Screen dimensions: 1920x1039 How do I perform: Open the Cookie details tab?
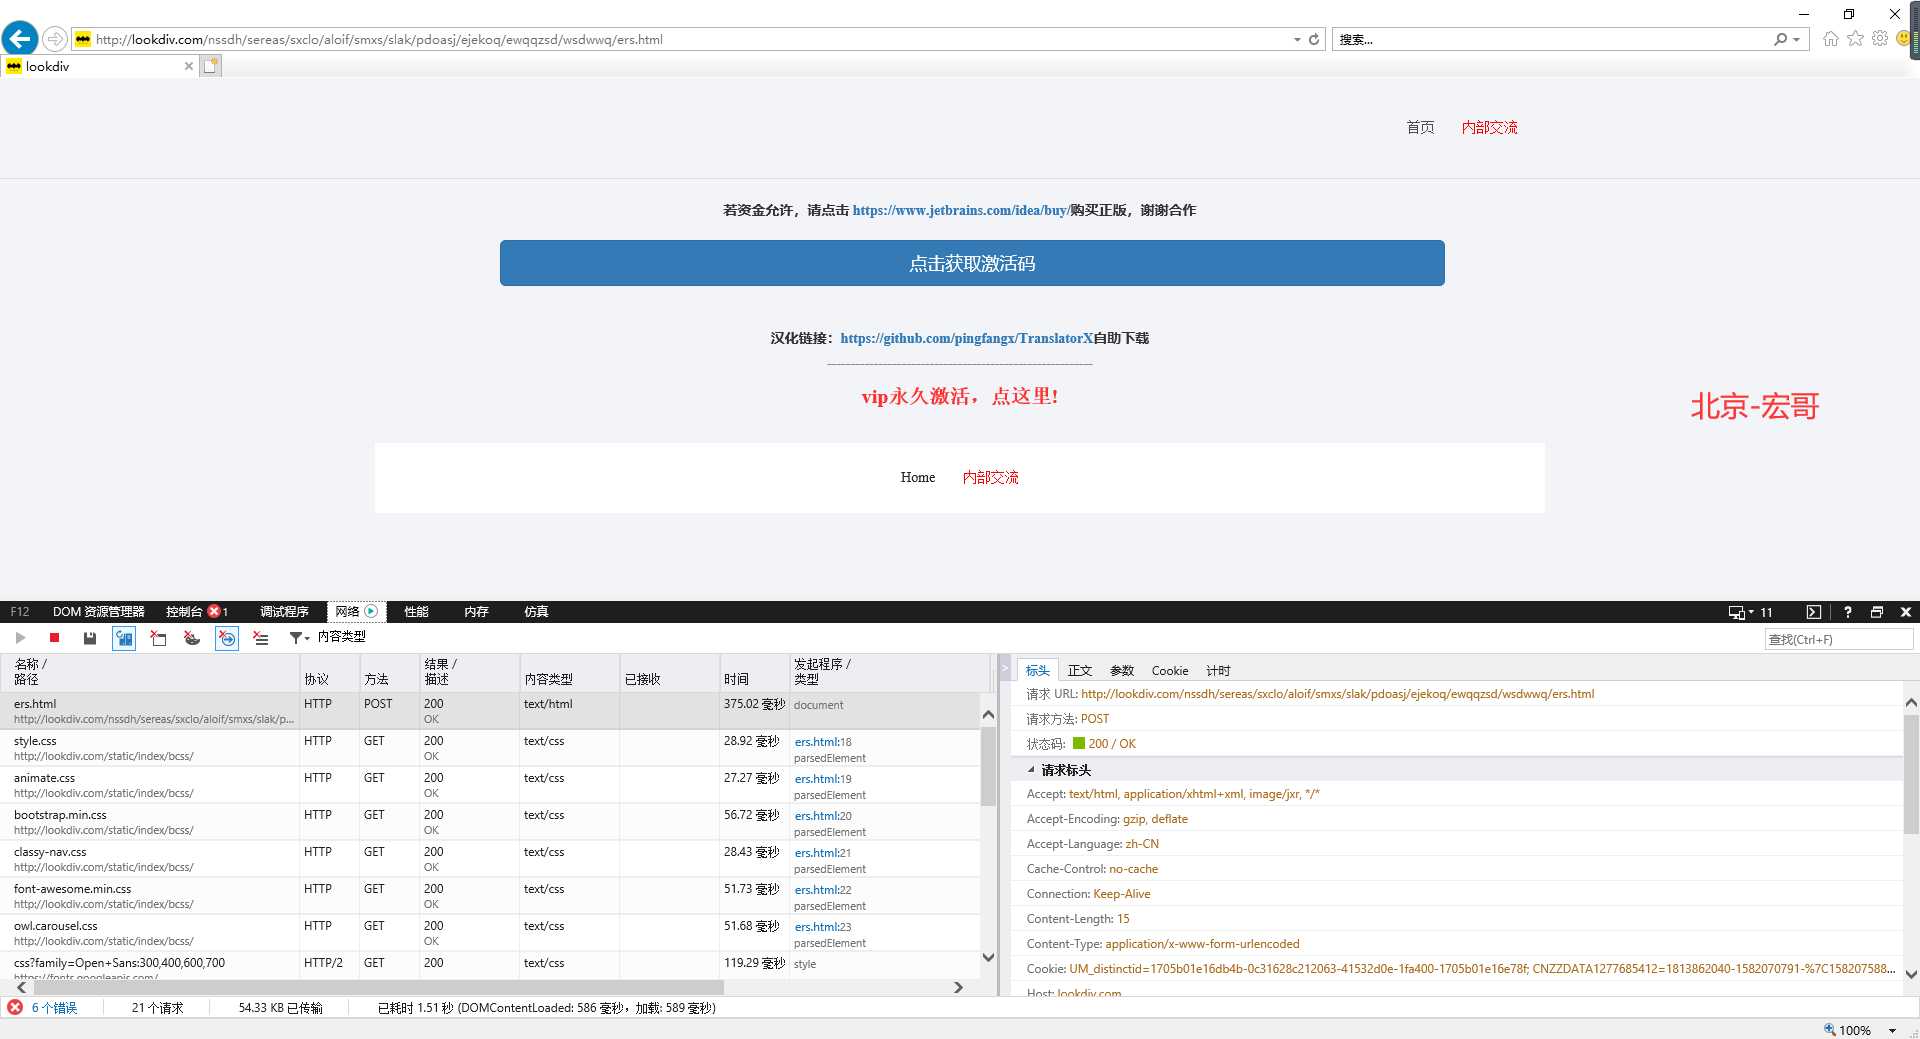(1170, 671)
